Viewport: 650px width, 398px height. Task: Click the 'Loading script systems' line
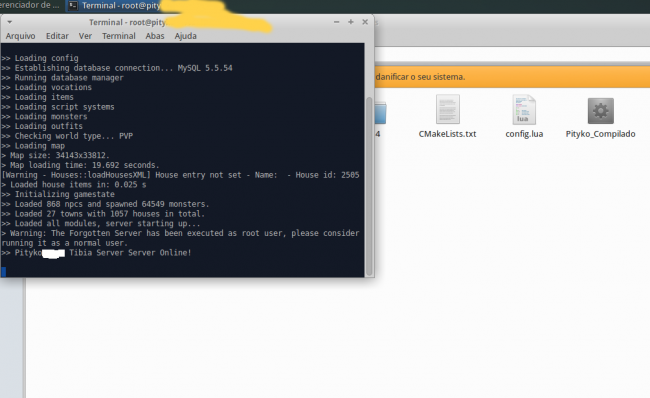pyautogui.click(x=58, y=107)
